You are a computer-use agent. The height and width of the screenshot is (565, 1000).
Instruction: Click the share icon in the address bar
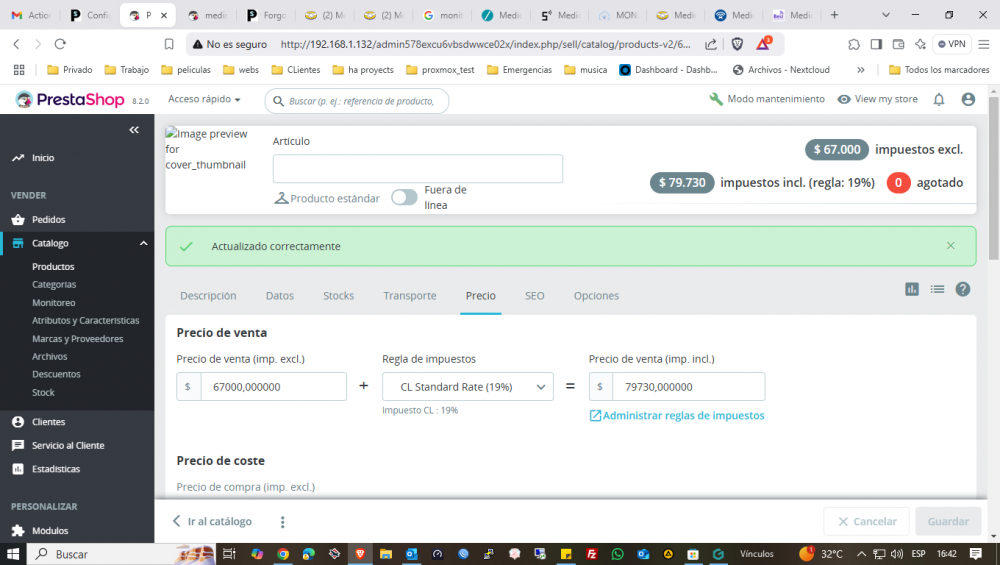tap(710, 44)
